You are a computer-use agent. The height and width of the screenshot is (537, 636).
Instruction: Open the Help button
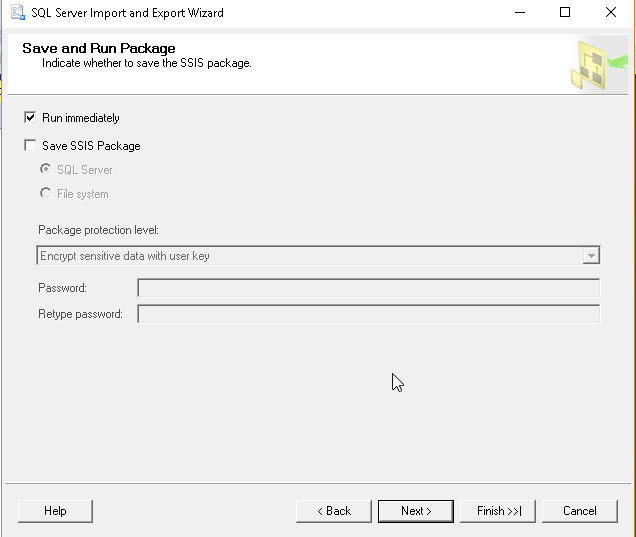[55, 511]
